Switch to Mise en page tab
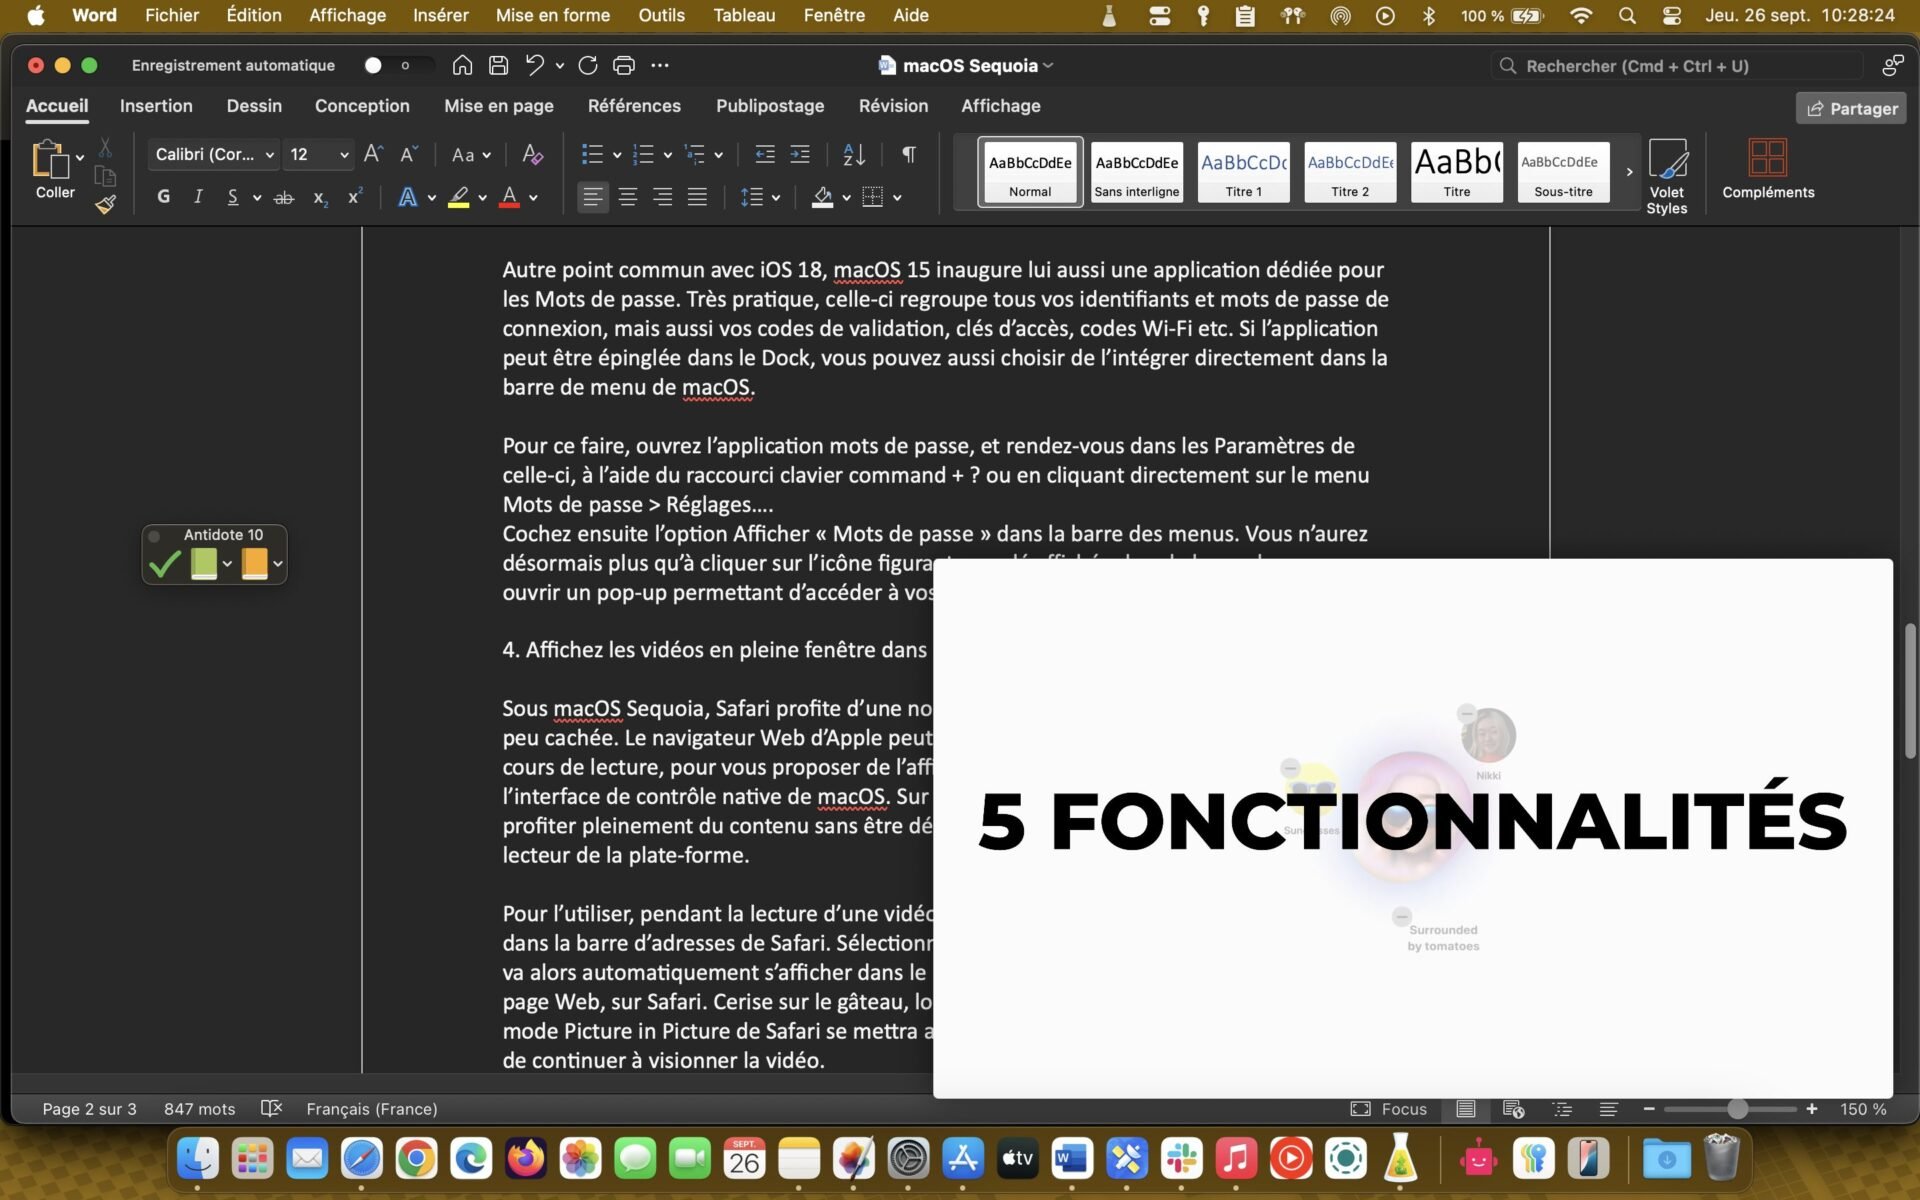This screenshot has width=1920, height=1200. point(499,106)
